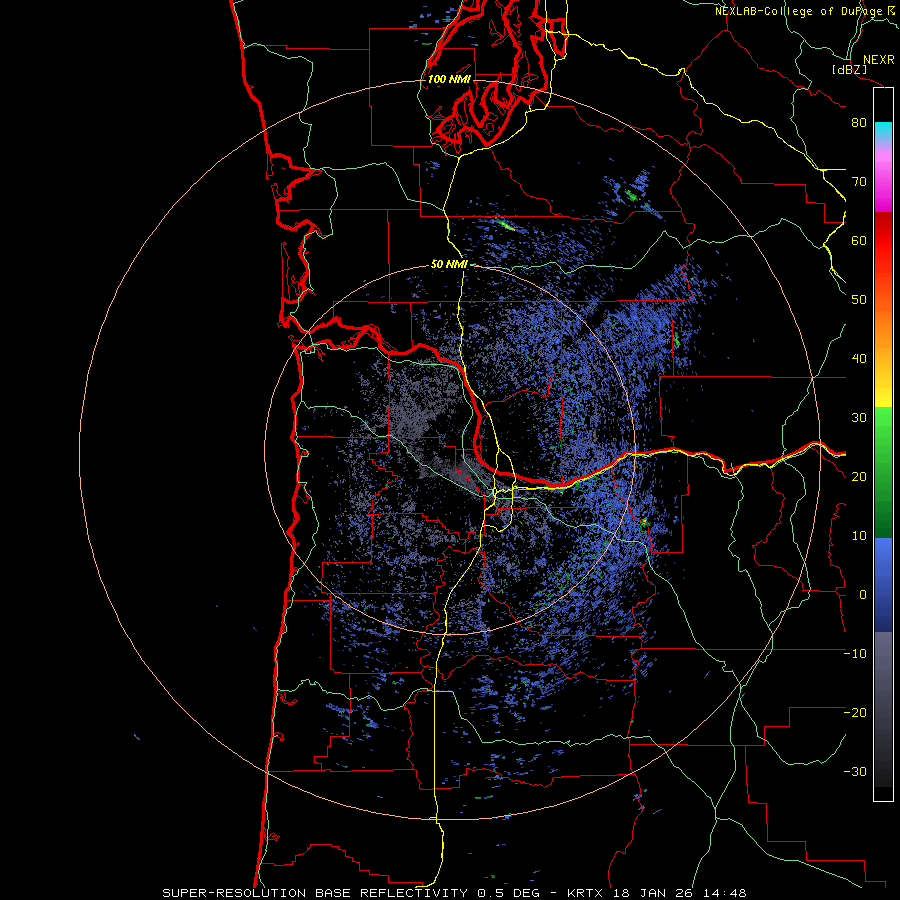The image size is (900, 900).
Task: Click the 60 value on the dBZ scale
Action: [859, 240]
